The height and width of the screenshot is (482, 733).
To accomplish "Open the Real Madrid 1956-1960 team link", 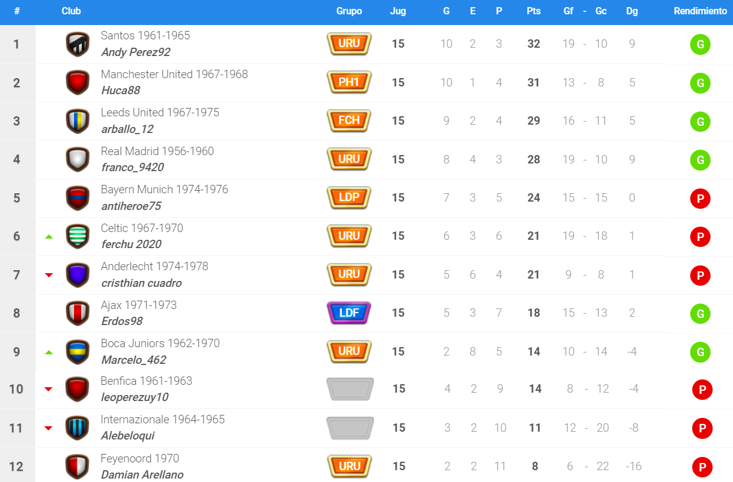I will [157, 151].
